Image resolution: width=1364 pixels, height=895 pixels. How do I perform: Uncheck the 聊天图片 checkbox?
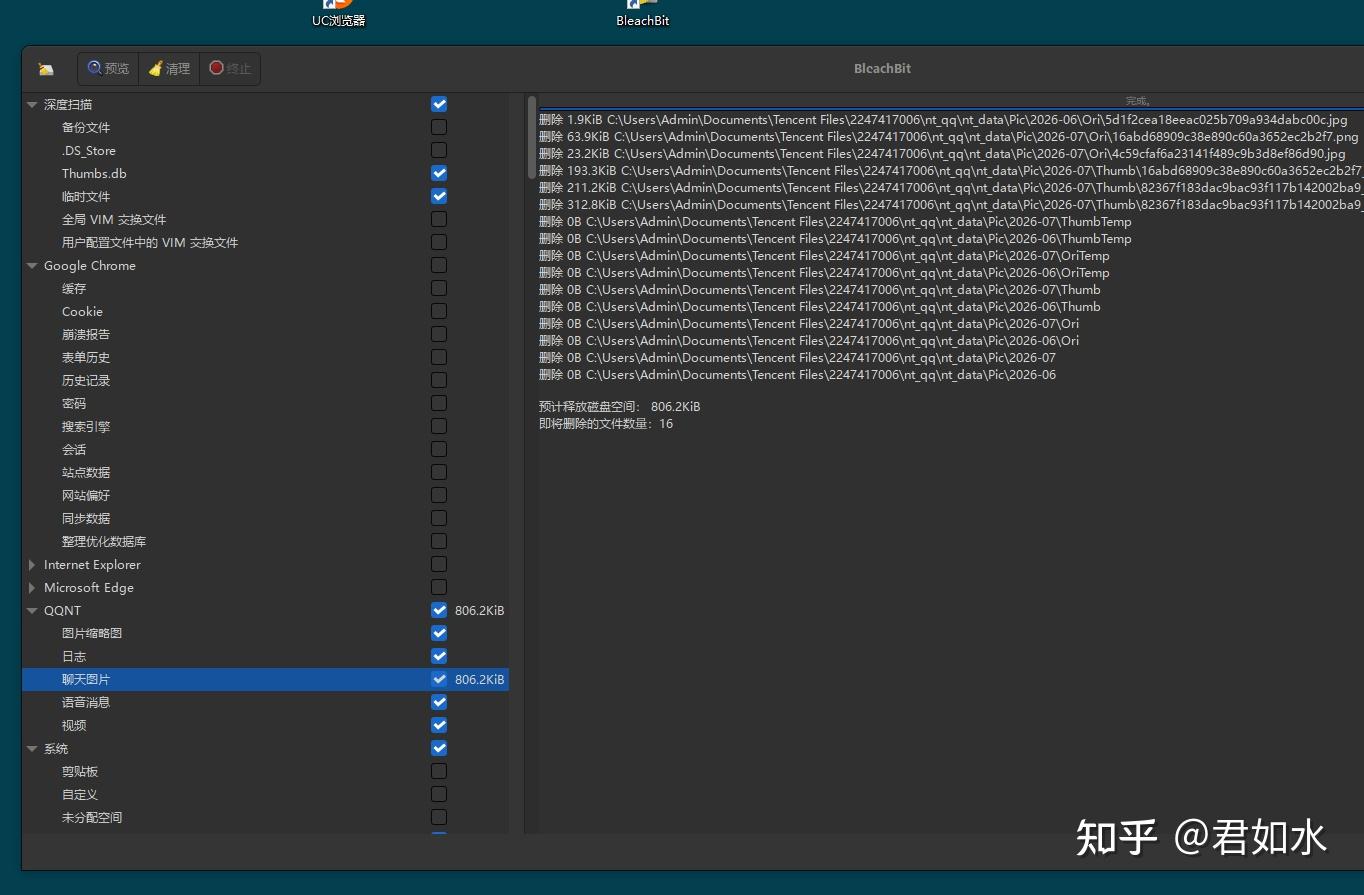tap(439, 679)
